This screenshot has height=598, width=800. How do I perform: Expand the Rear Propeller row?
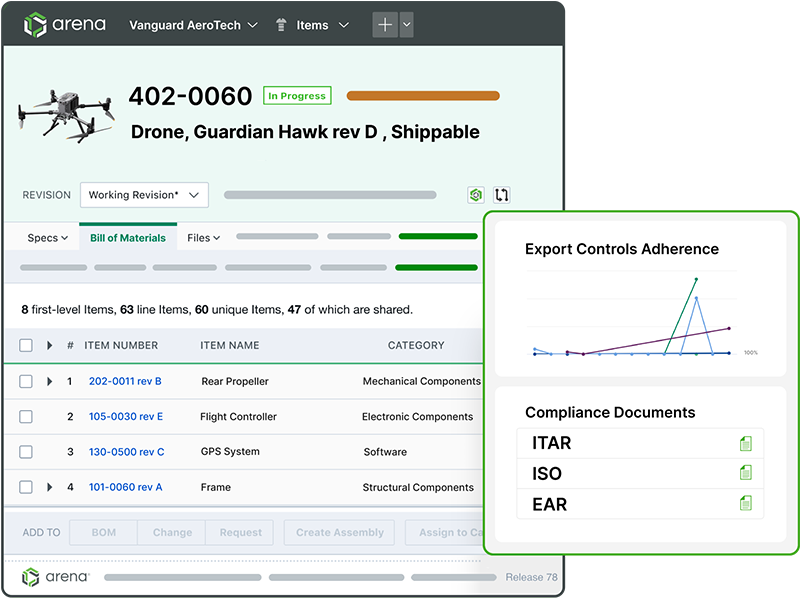[x=49, y=381]
